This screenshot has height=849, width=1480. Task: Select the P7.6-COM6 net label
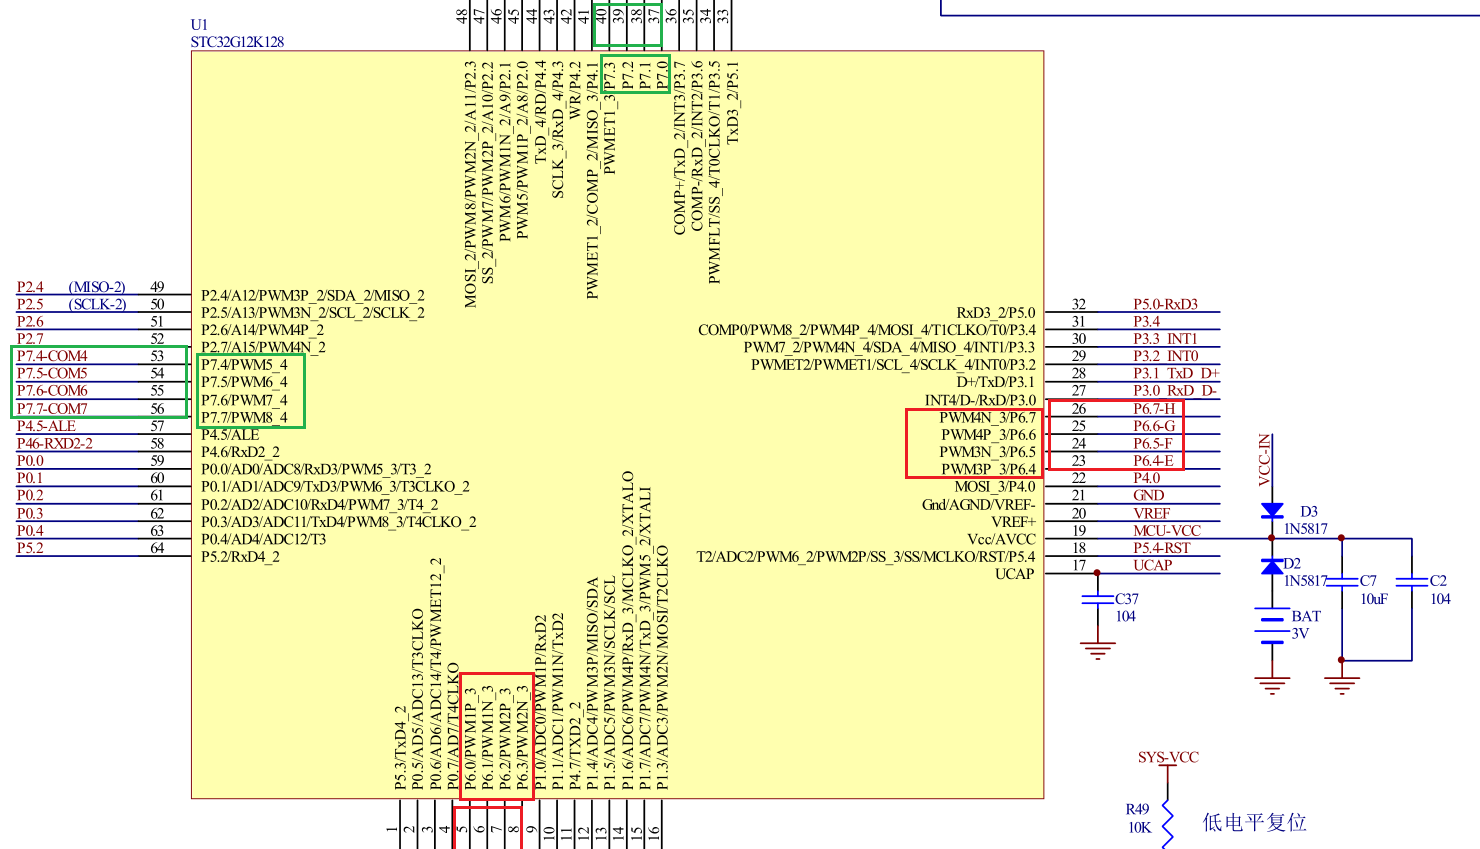(x=52, y=390)
